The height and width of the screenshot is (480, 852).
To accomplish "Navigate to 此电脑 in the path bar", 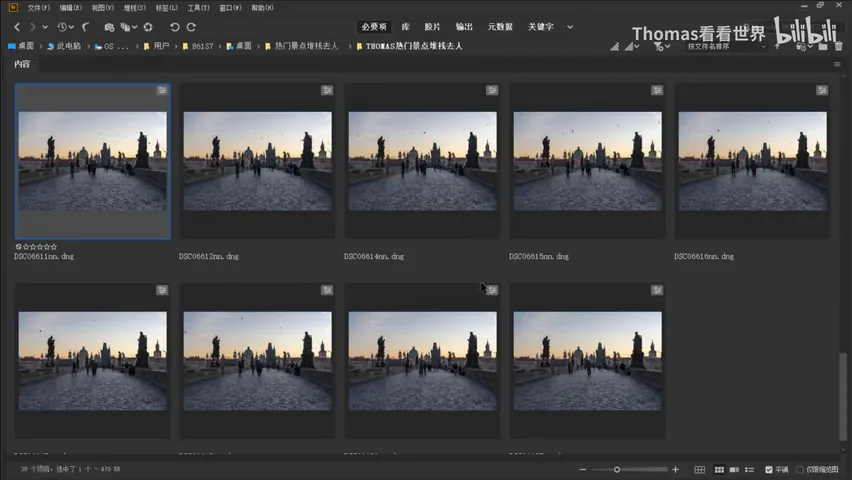I will coord(64,46).
